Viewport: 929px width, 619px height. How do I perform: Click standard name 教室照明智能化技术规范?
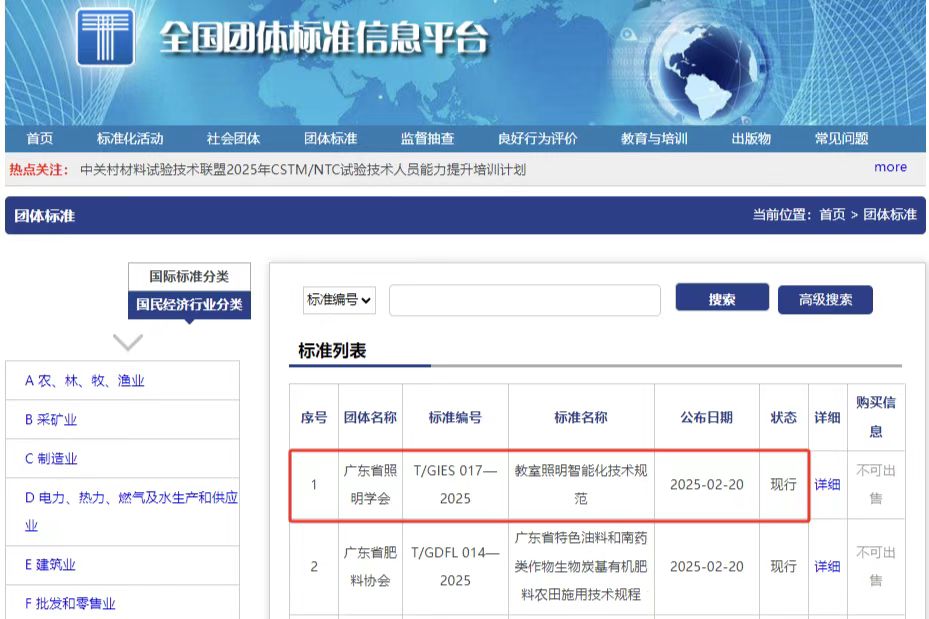pos(581,485)
